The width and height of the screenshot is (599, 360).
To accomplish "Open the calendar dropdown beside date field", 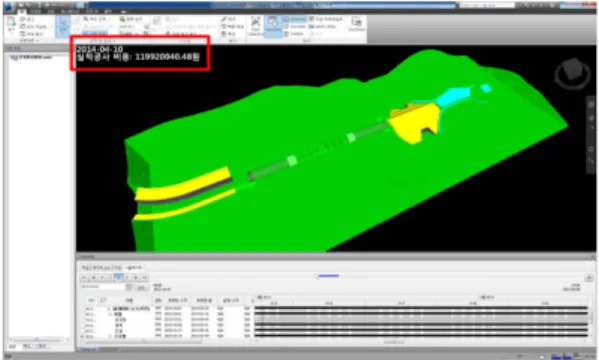I will point(129,287).
